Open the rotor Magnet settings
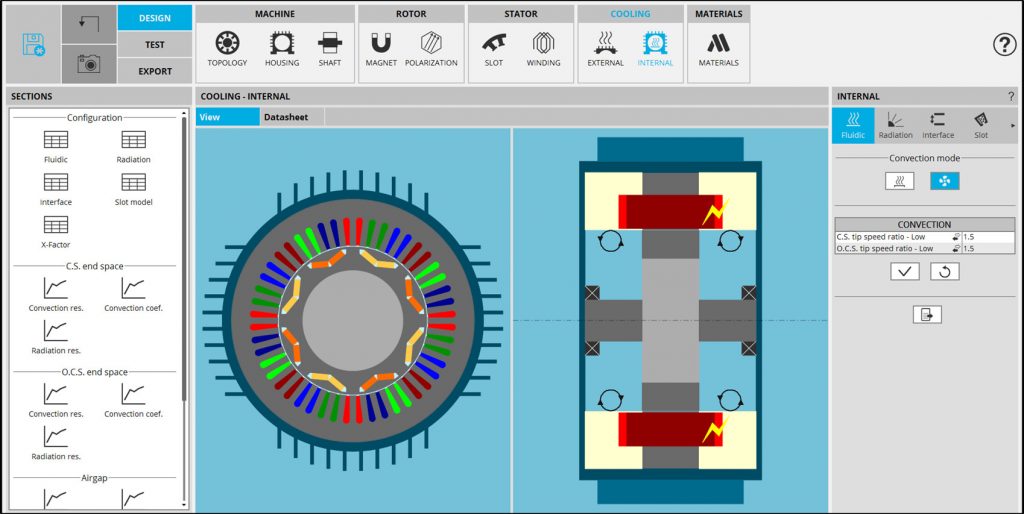1024x514 pixels. (381, 48)
